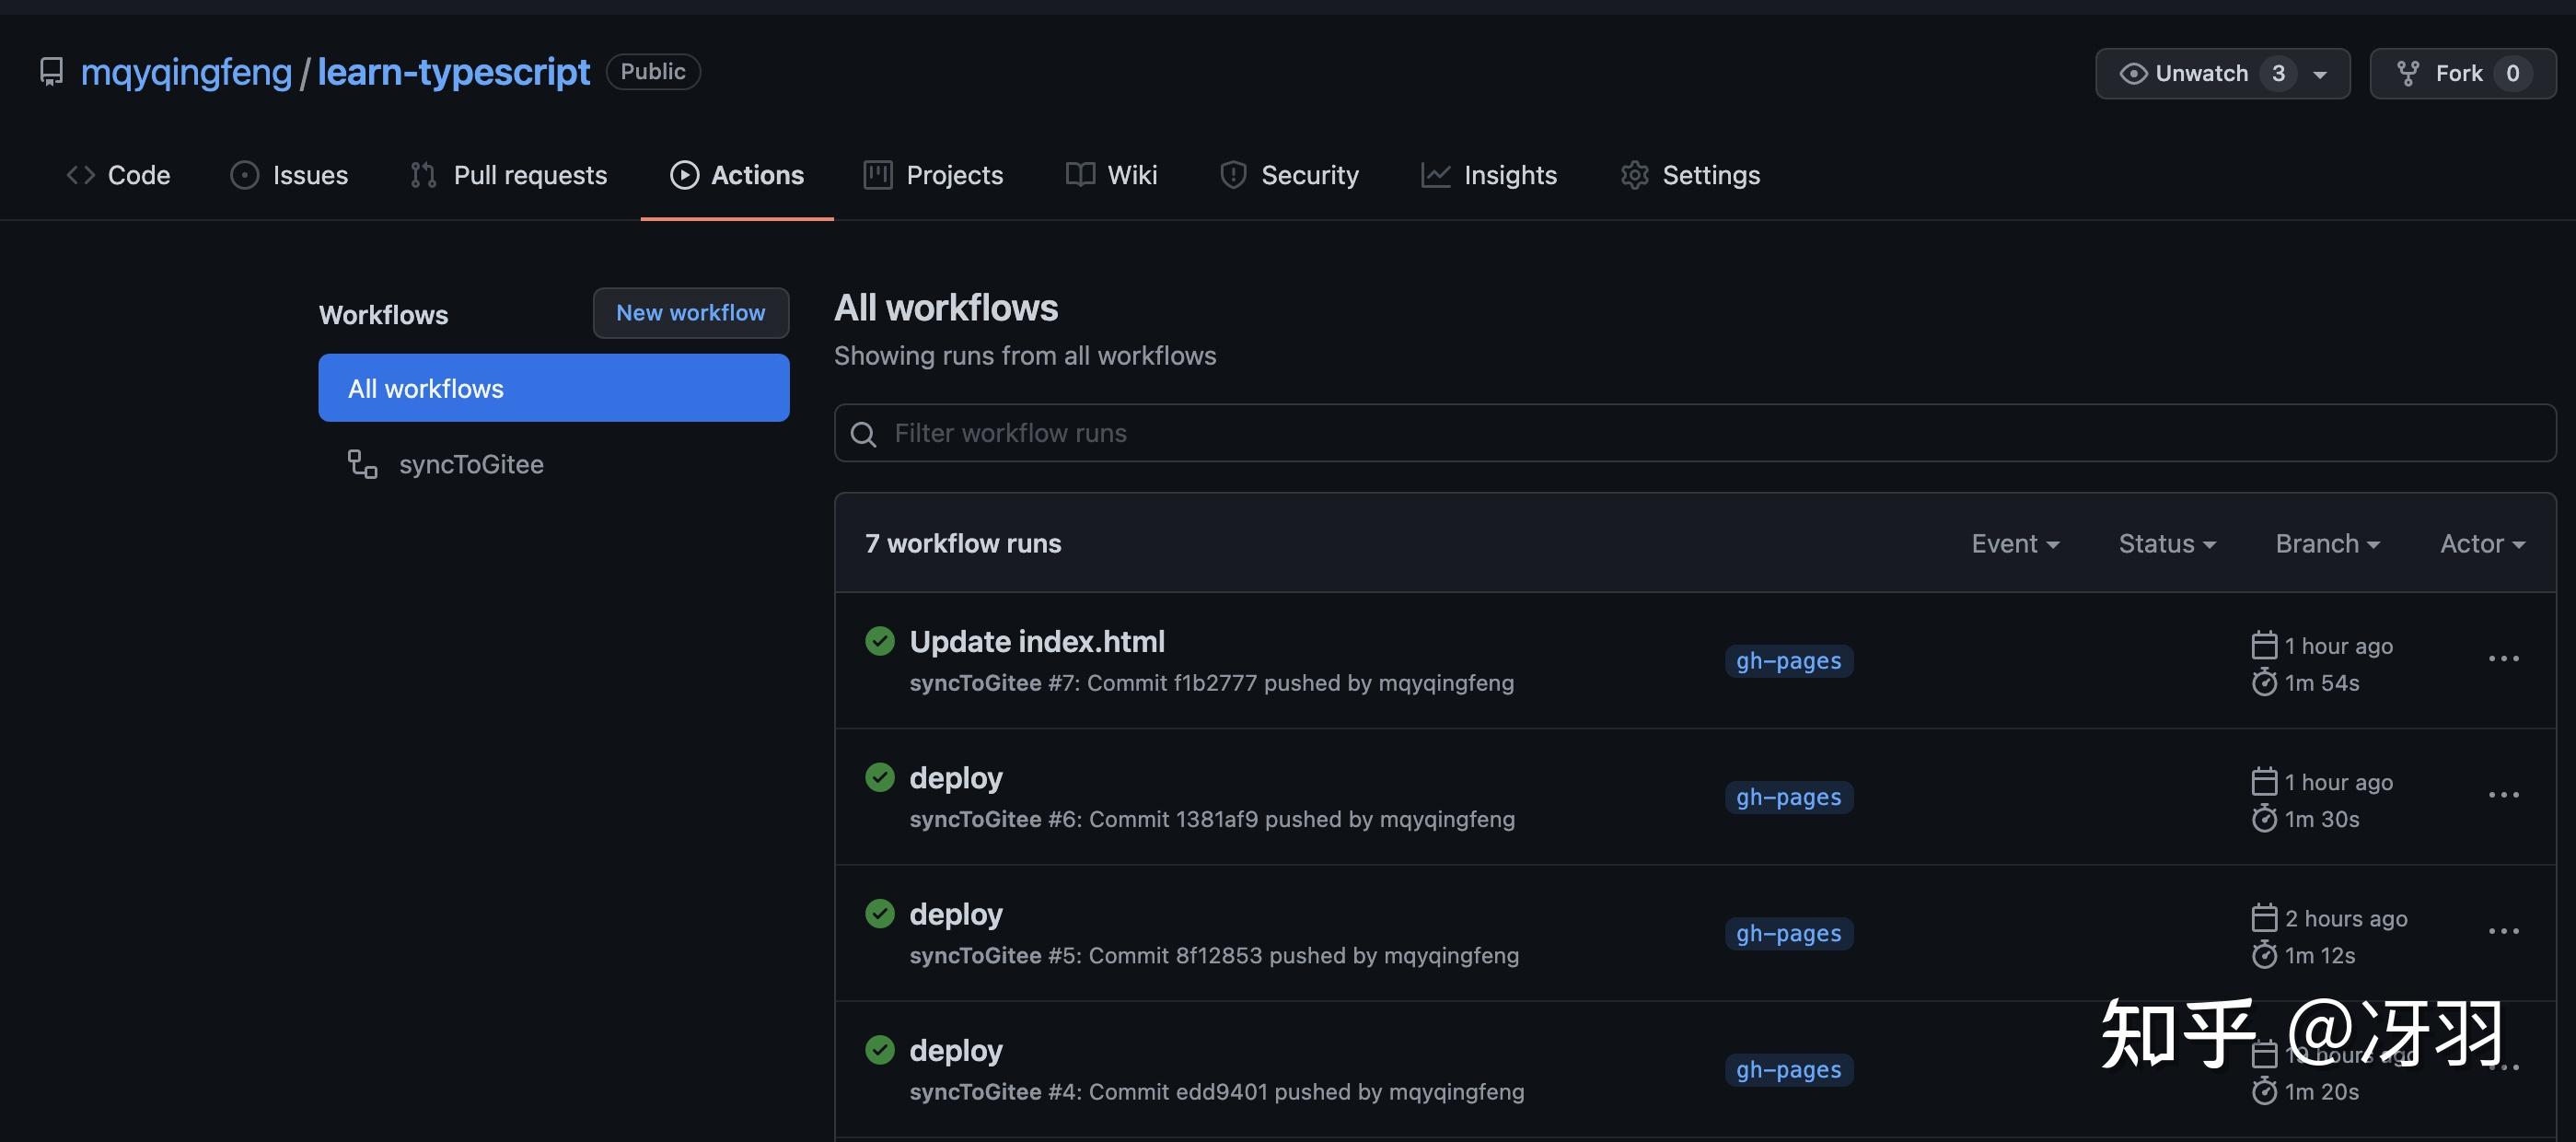Fork the learn-typescript repository
This screenshot has width=2576, height=1142.
pyautogui.click(x=2462, y=73)
